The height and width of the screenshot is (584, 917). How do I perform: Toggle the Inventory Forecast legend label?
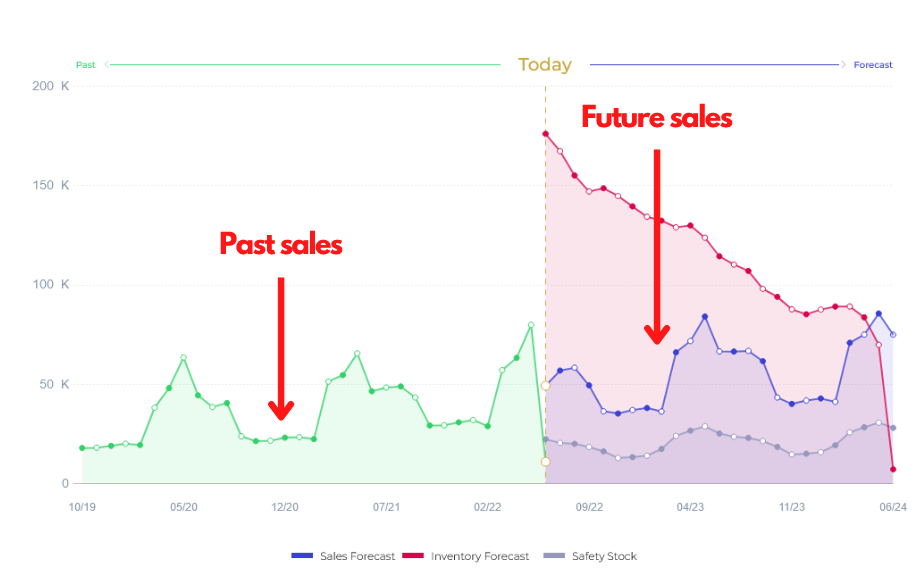coord(480,556)
